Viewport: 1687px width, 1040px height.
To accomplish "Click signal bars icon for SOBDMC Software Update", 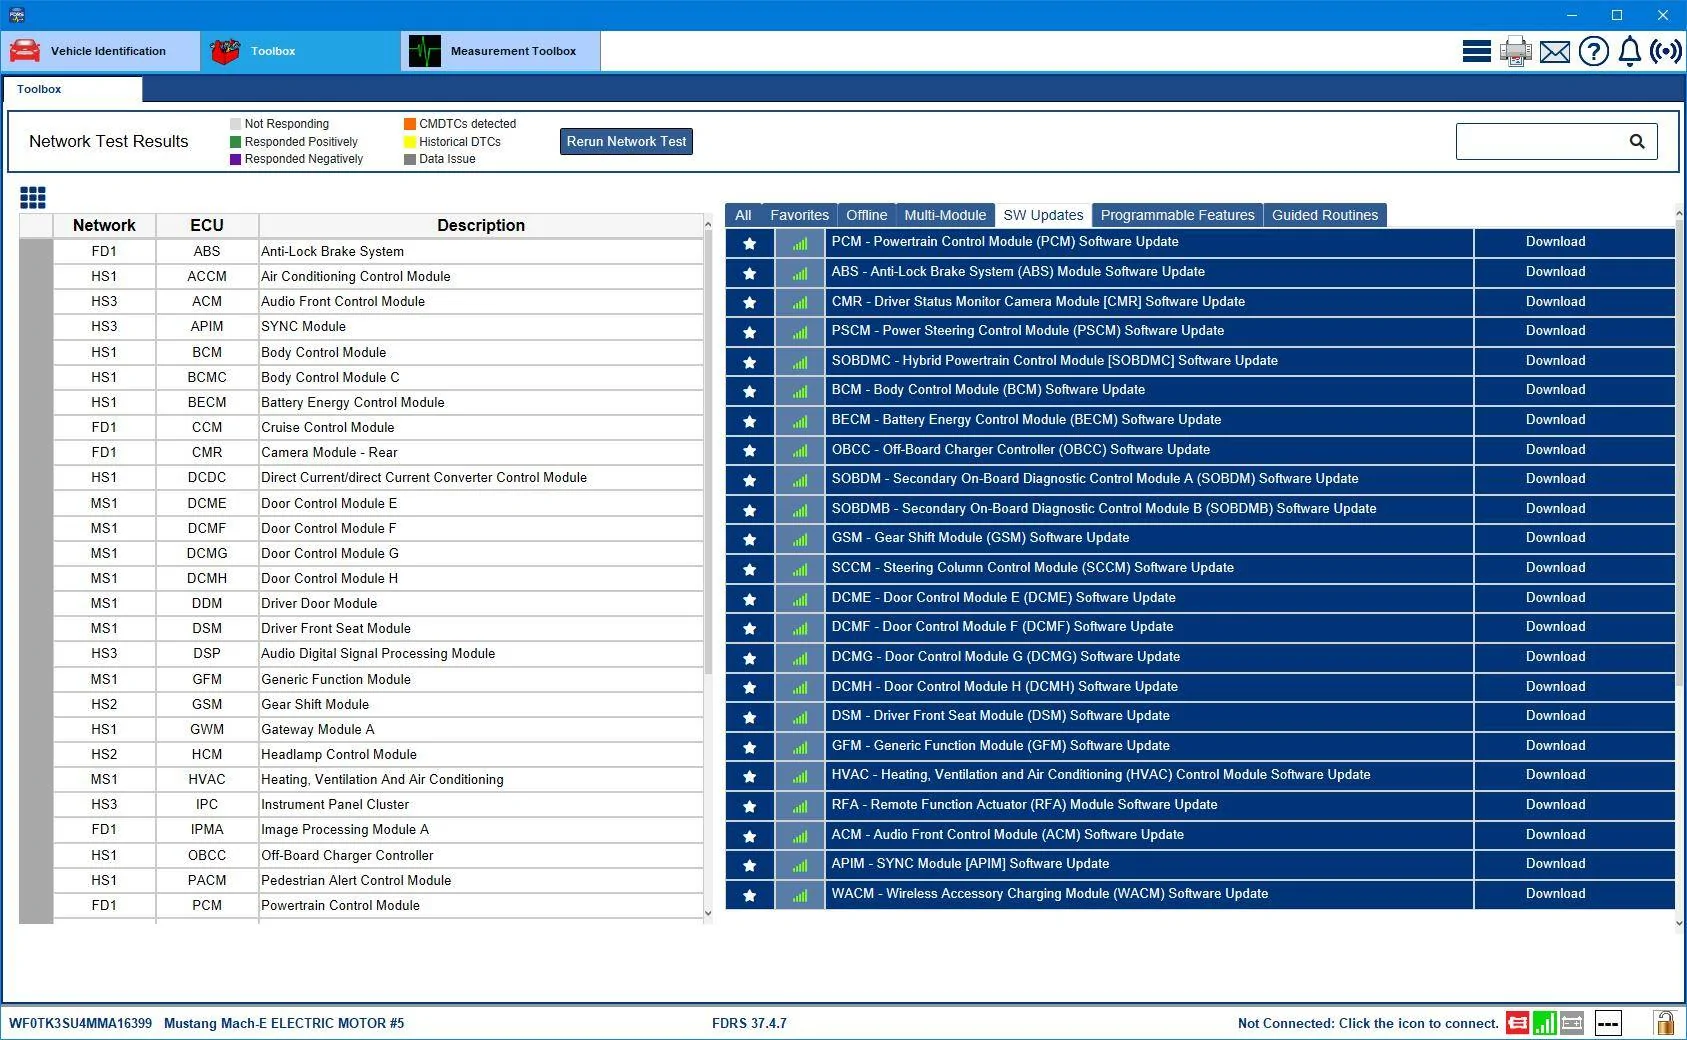I will click(x=799, y=361).
